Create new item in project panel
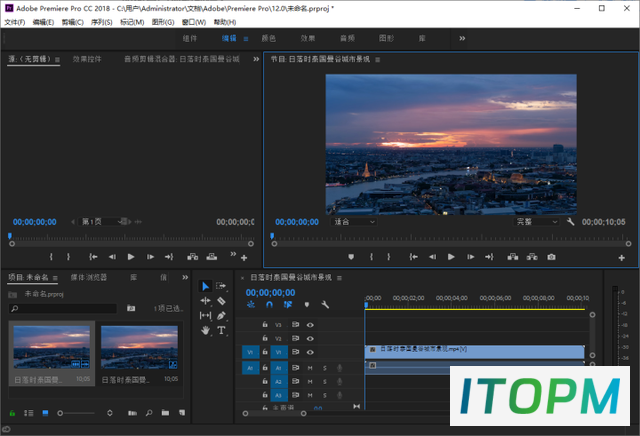 point(182,413)
